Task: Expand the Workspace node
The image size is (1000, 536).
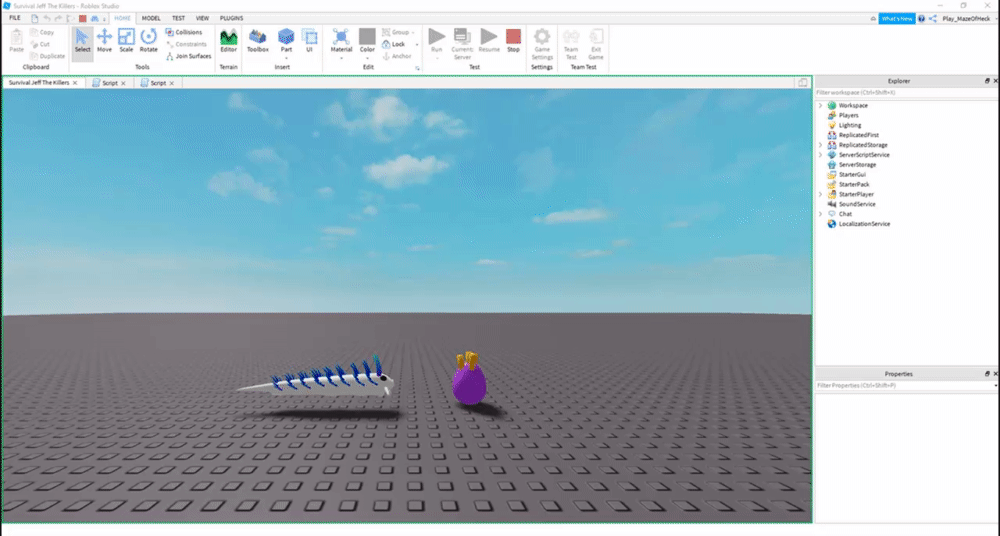Action: pyautogui.click(x=821, y=105)
